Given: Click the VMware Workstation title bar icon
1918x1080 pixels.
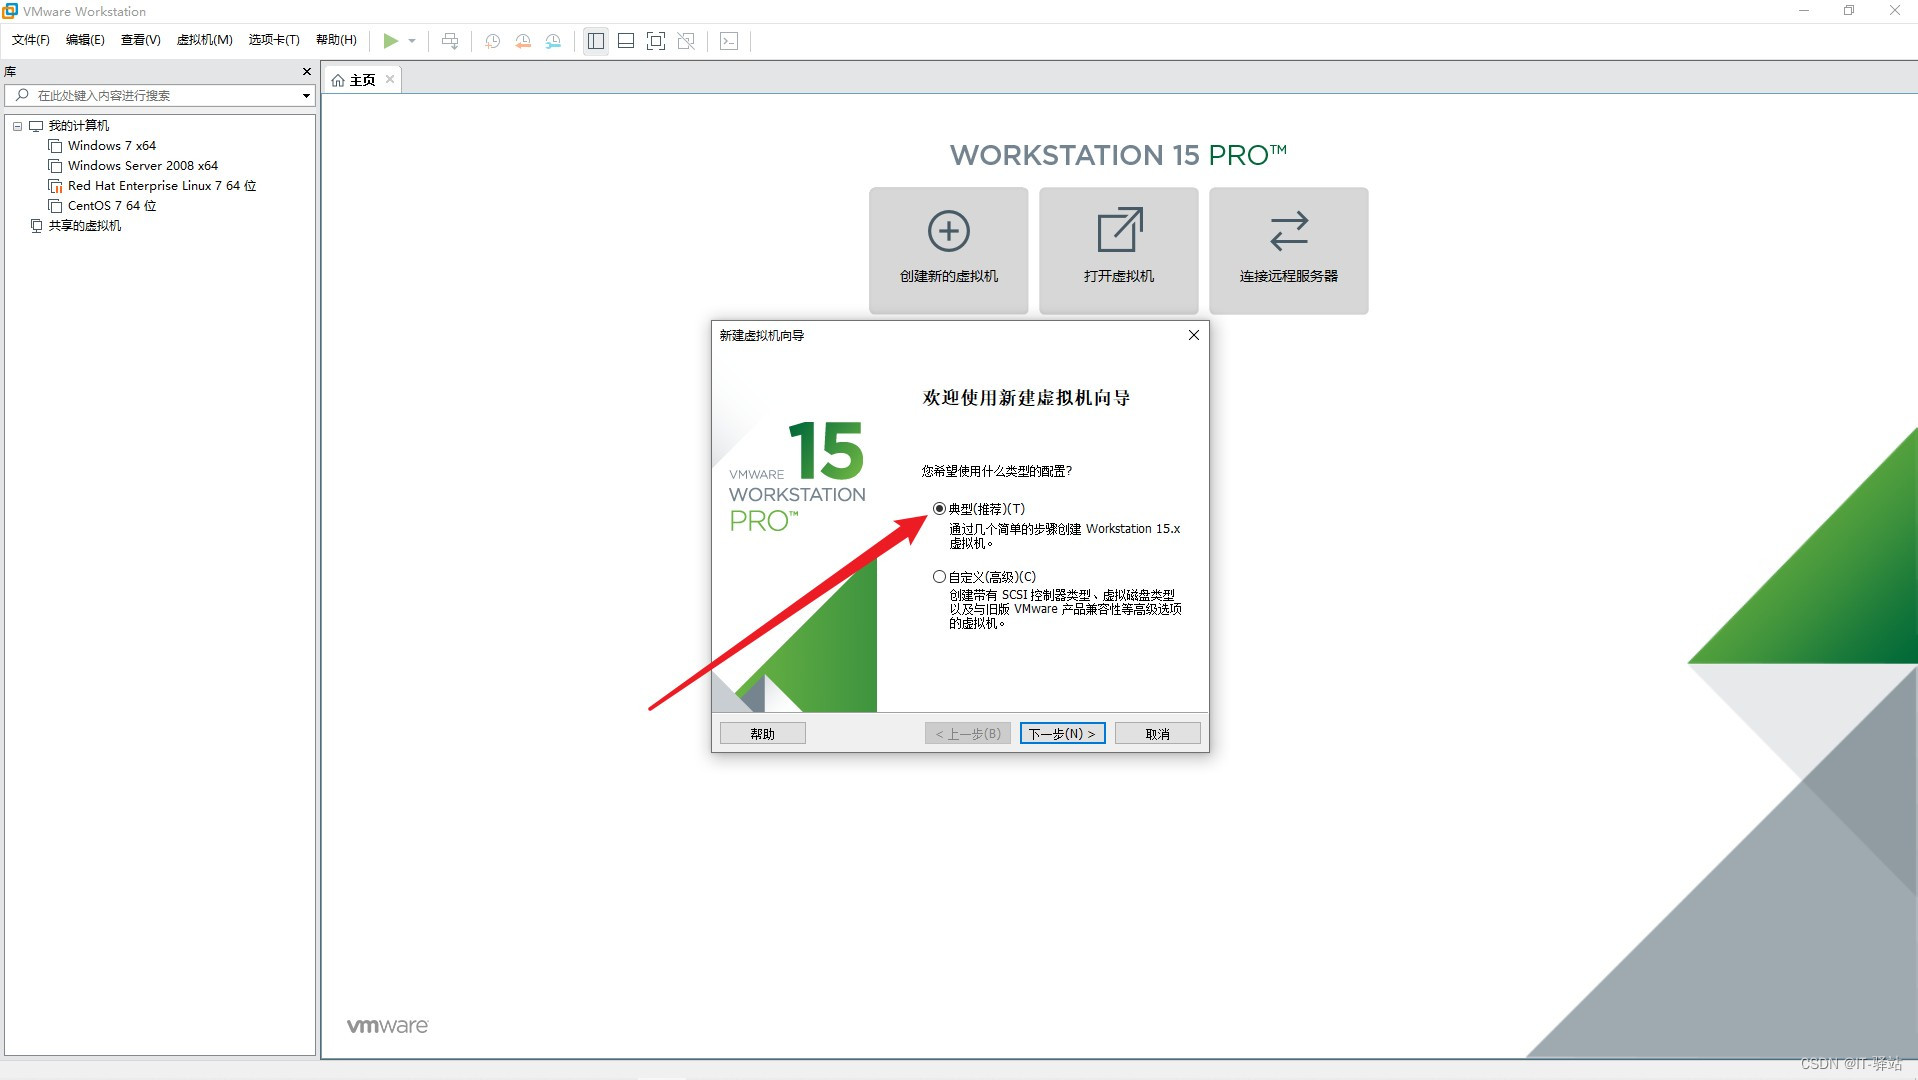Looking at the screenshot, I should point(10,11).
